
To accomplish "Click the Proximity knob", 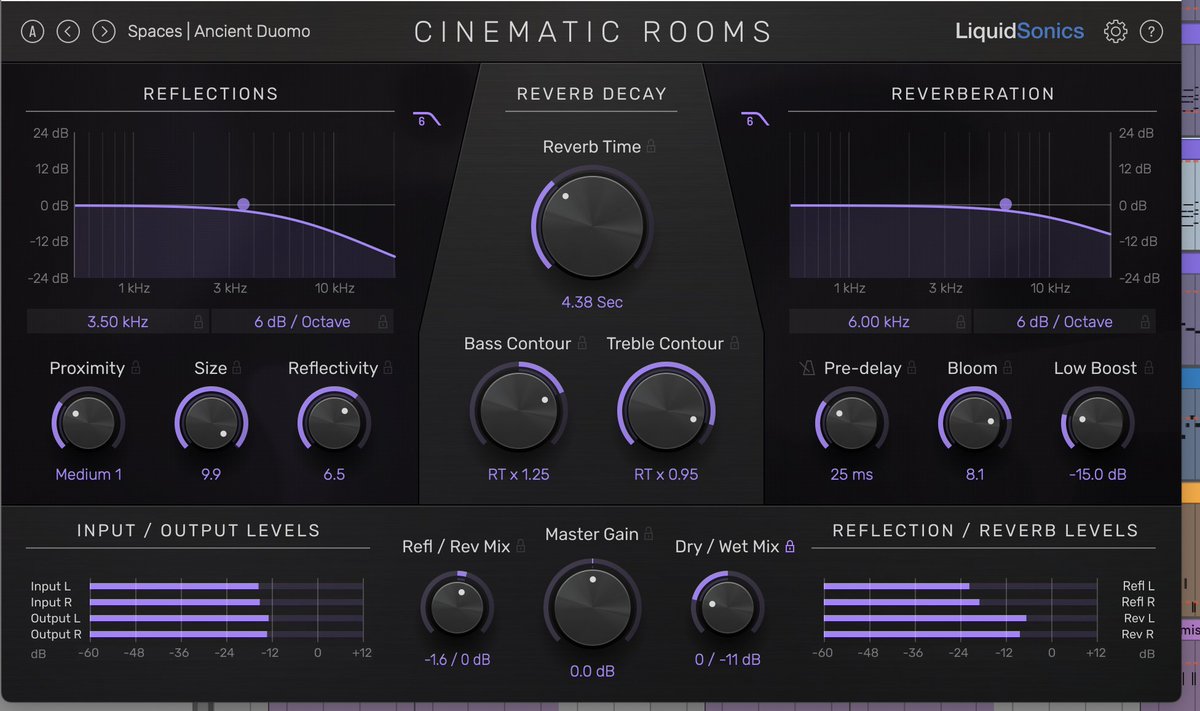I will pyautogui.click(x=88, y=423).
